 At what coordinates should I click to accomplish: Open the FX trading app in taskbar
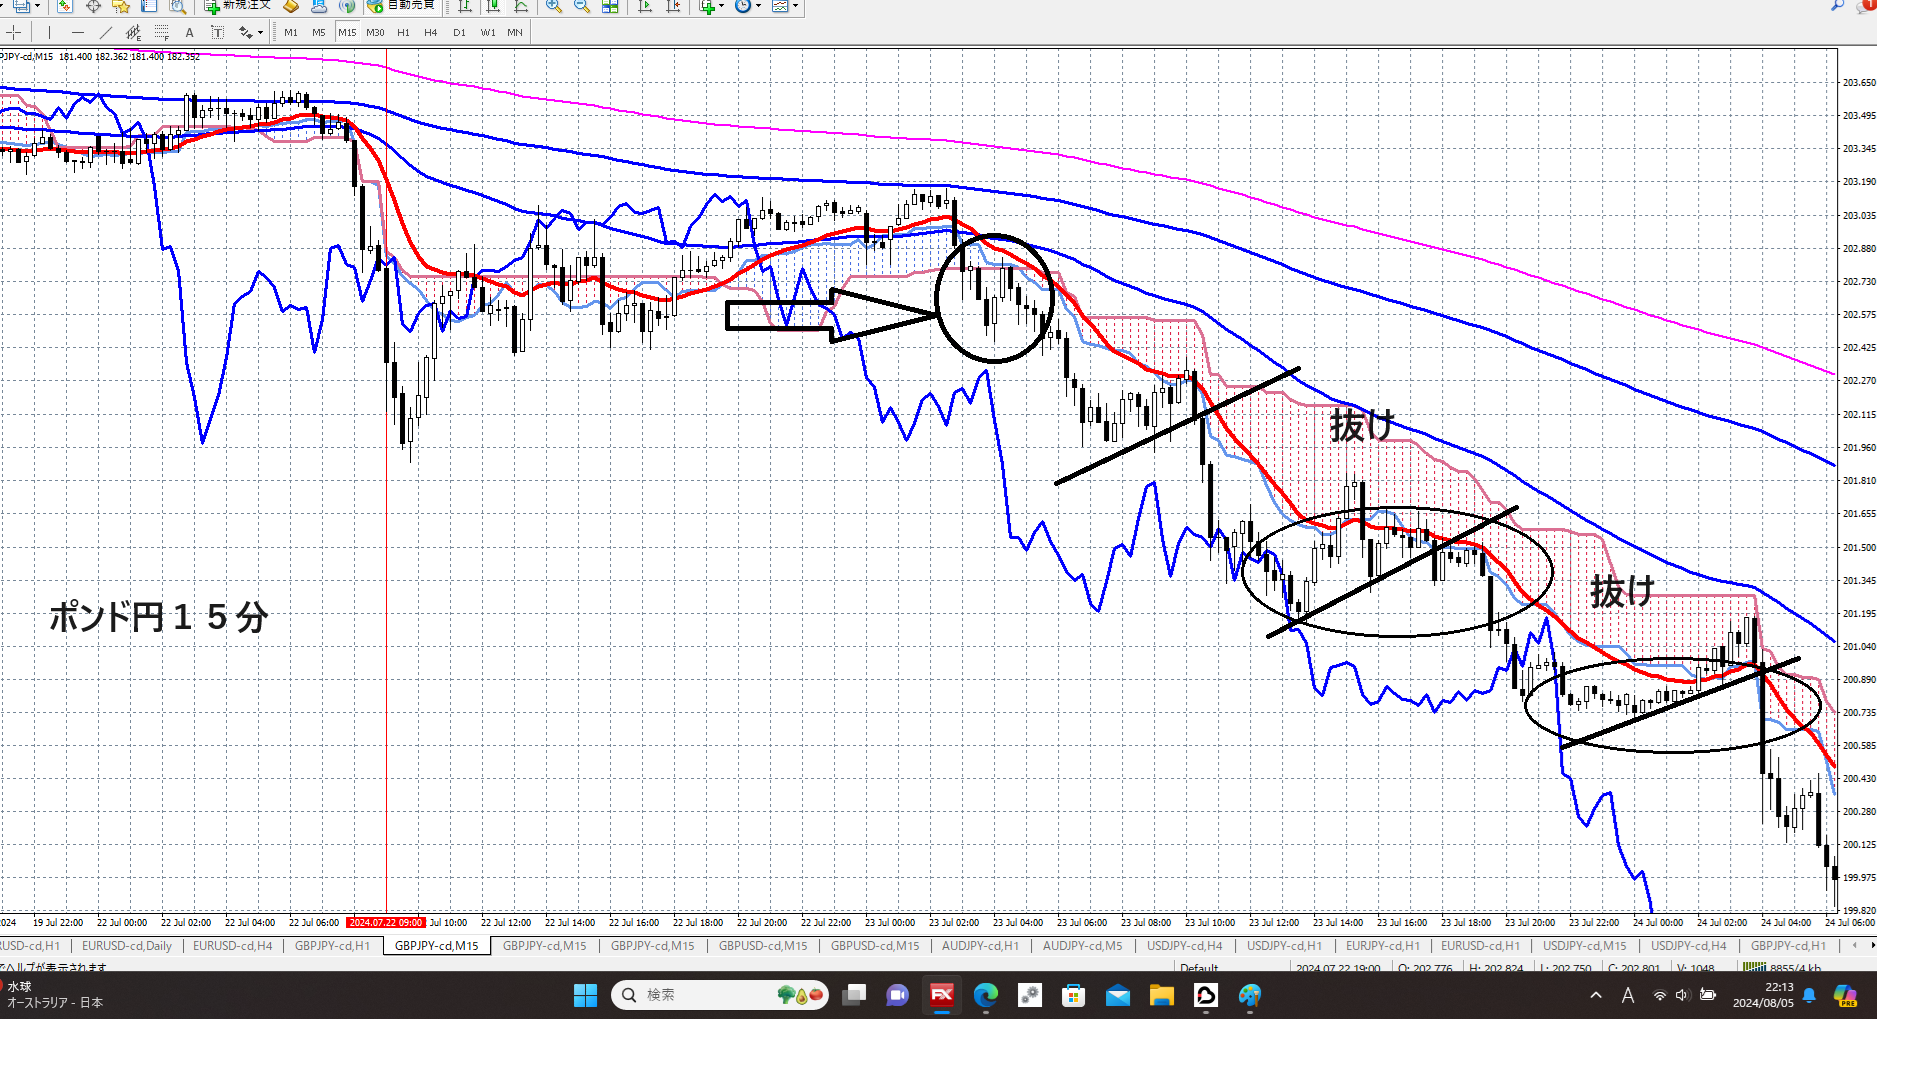point(941,995)
